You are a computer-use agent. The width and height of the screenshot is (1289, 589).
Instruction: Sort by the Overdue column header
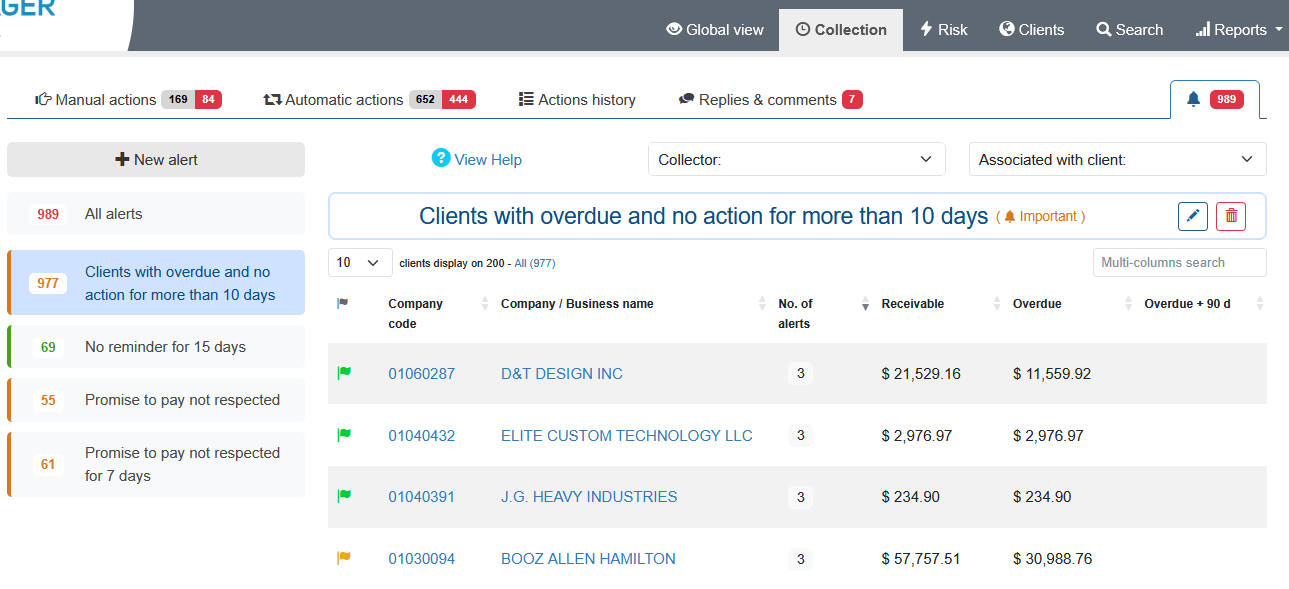click(1037, 303)
